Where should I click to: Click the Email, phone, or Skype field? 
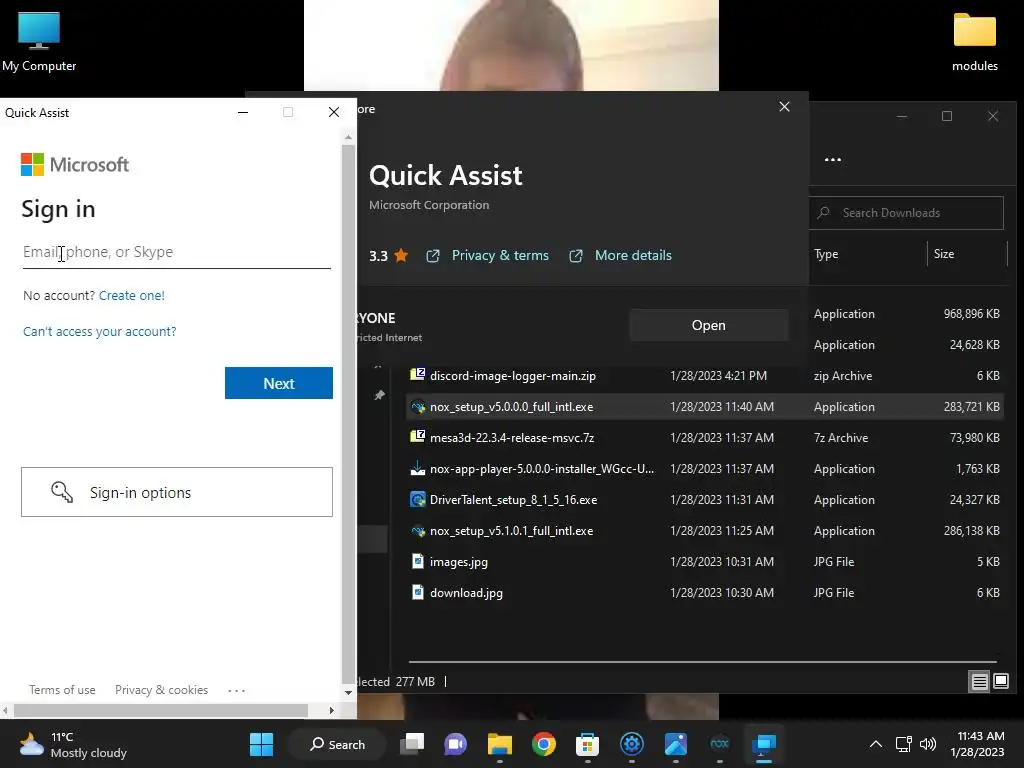176,252
